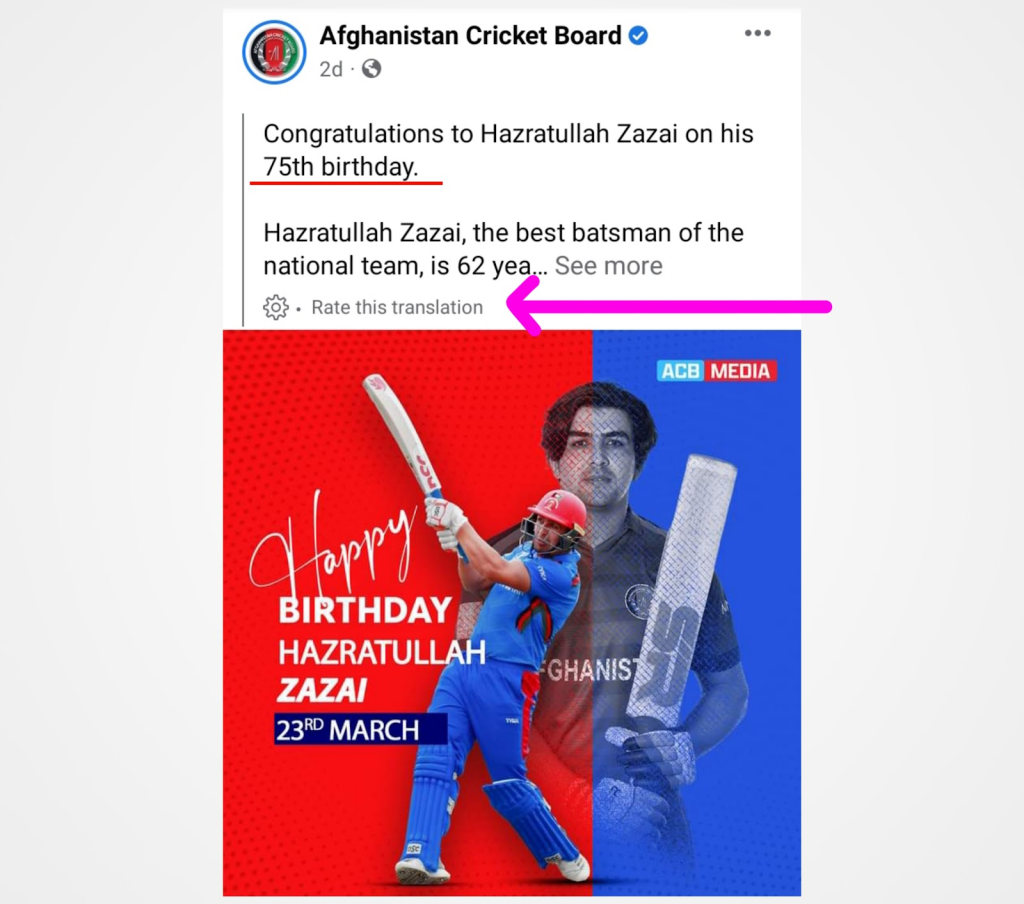Click the ZAZAI italic text on the poster

tap(322, 690)
